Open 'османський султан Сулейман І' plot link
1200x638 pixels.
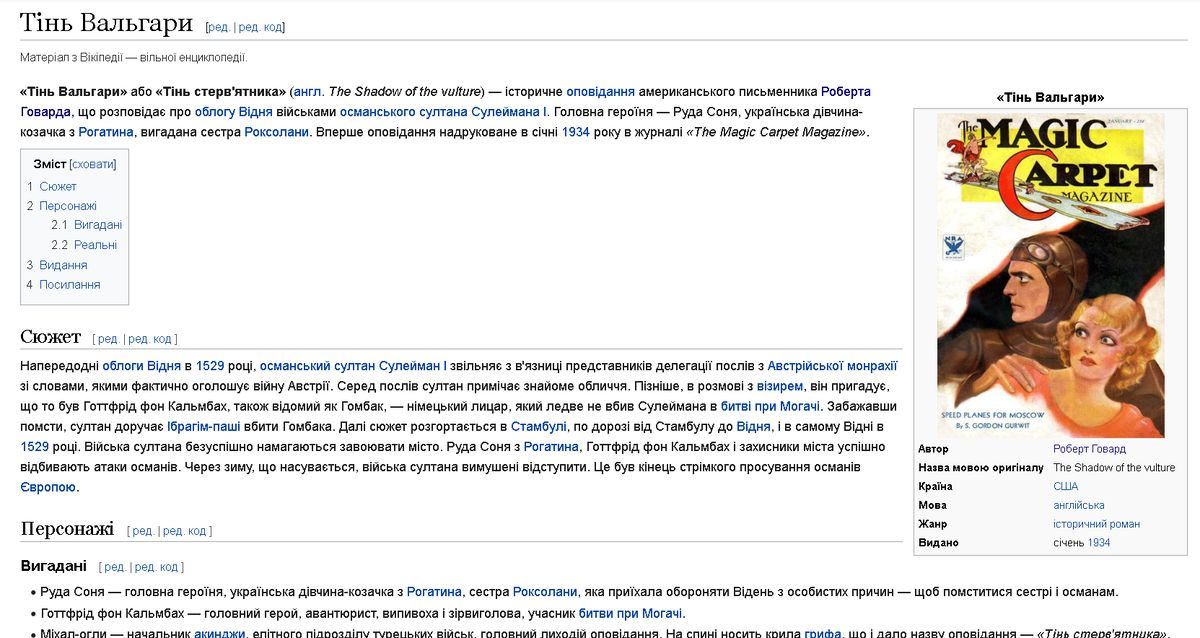353,366
